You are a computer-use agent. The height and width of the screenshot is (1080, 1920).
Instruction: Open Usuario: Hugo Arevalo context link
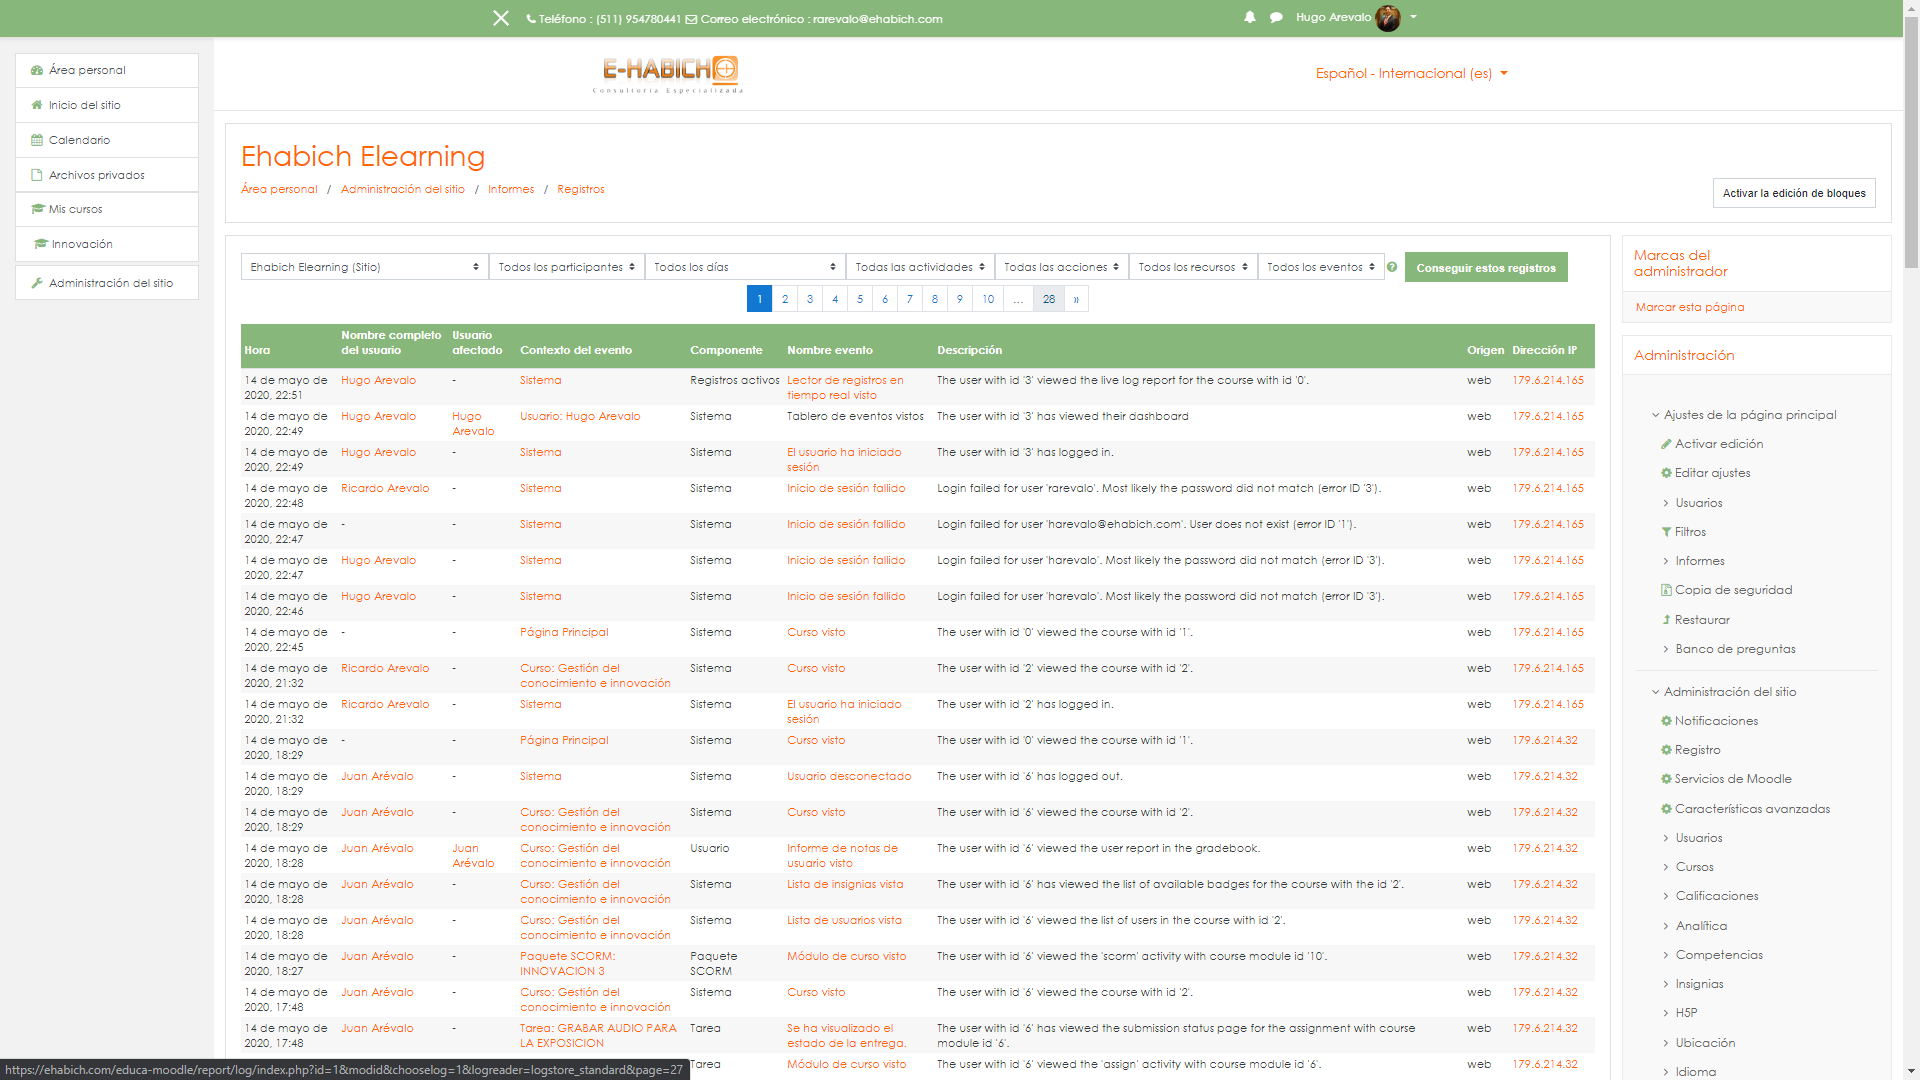(x=580, y=416)
